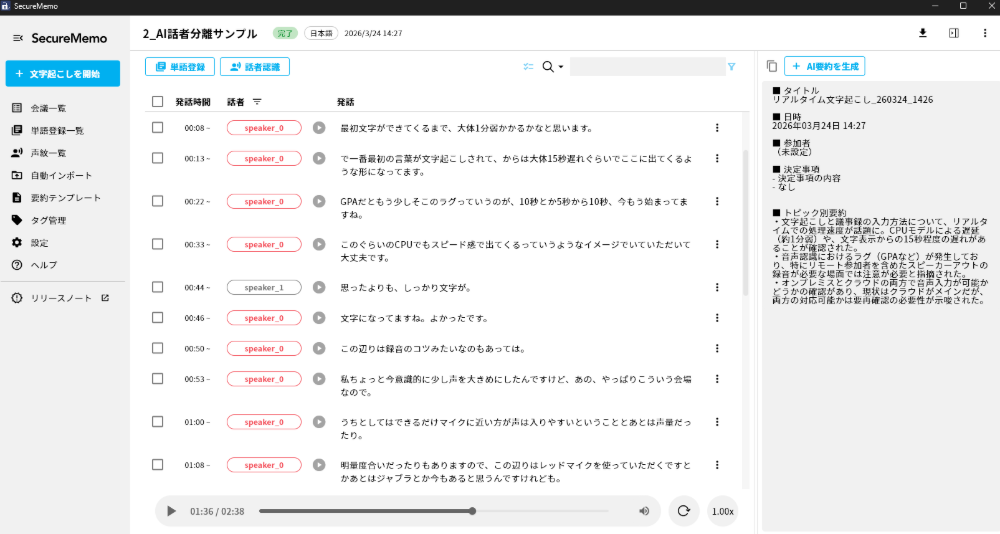Viewport: 1000px width, 534px height.
Task: Check the 00:50 row checkbox
Action: click(158, 348)
